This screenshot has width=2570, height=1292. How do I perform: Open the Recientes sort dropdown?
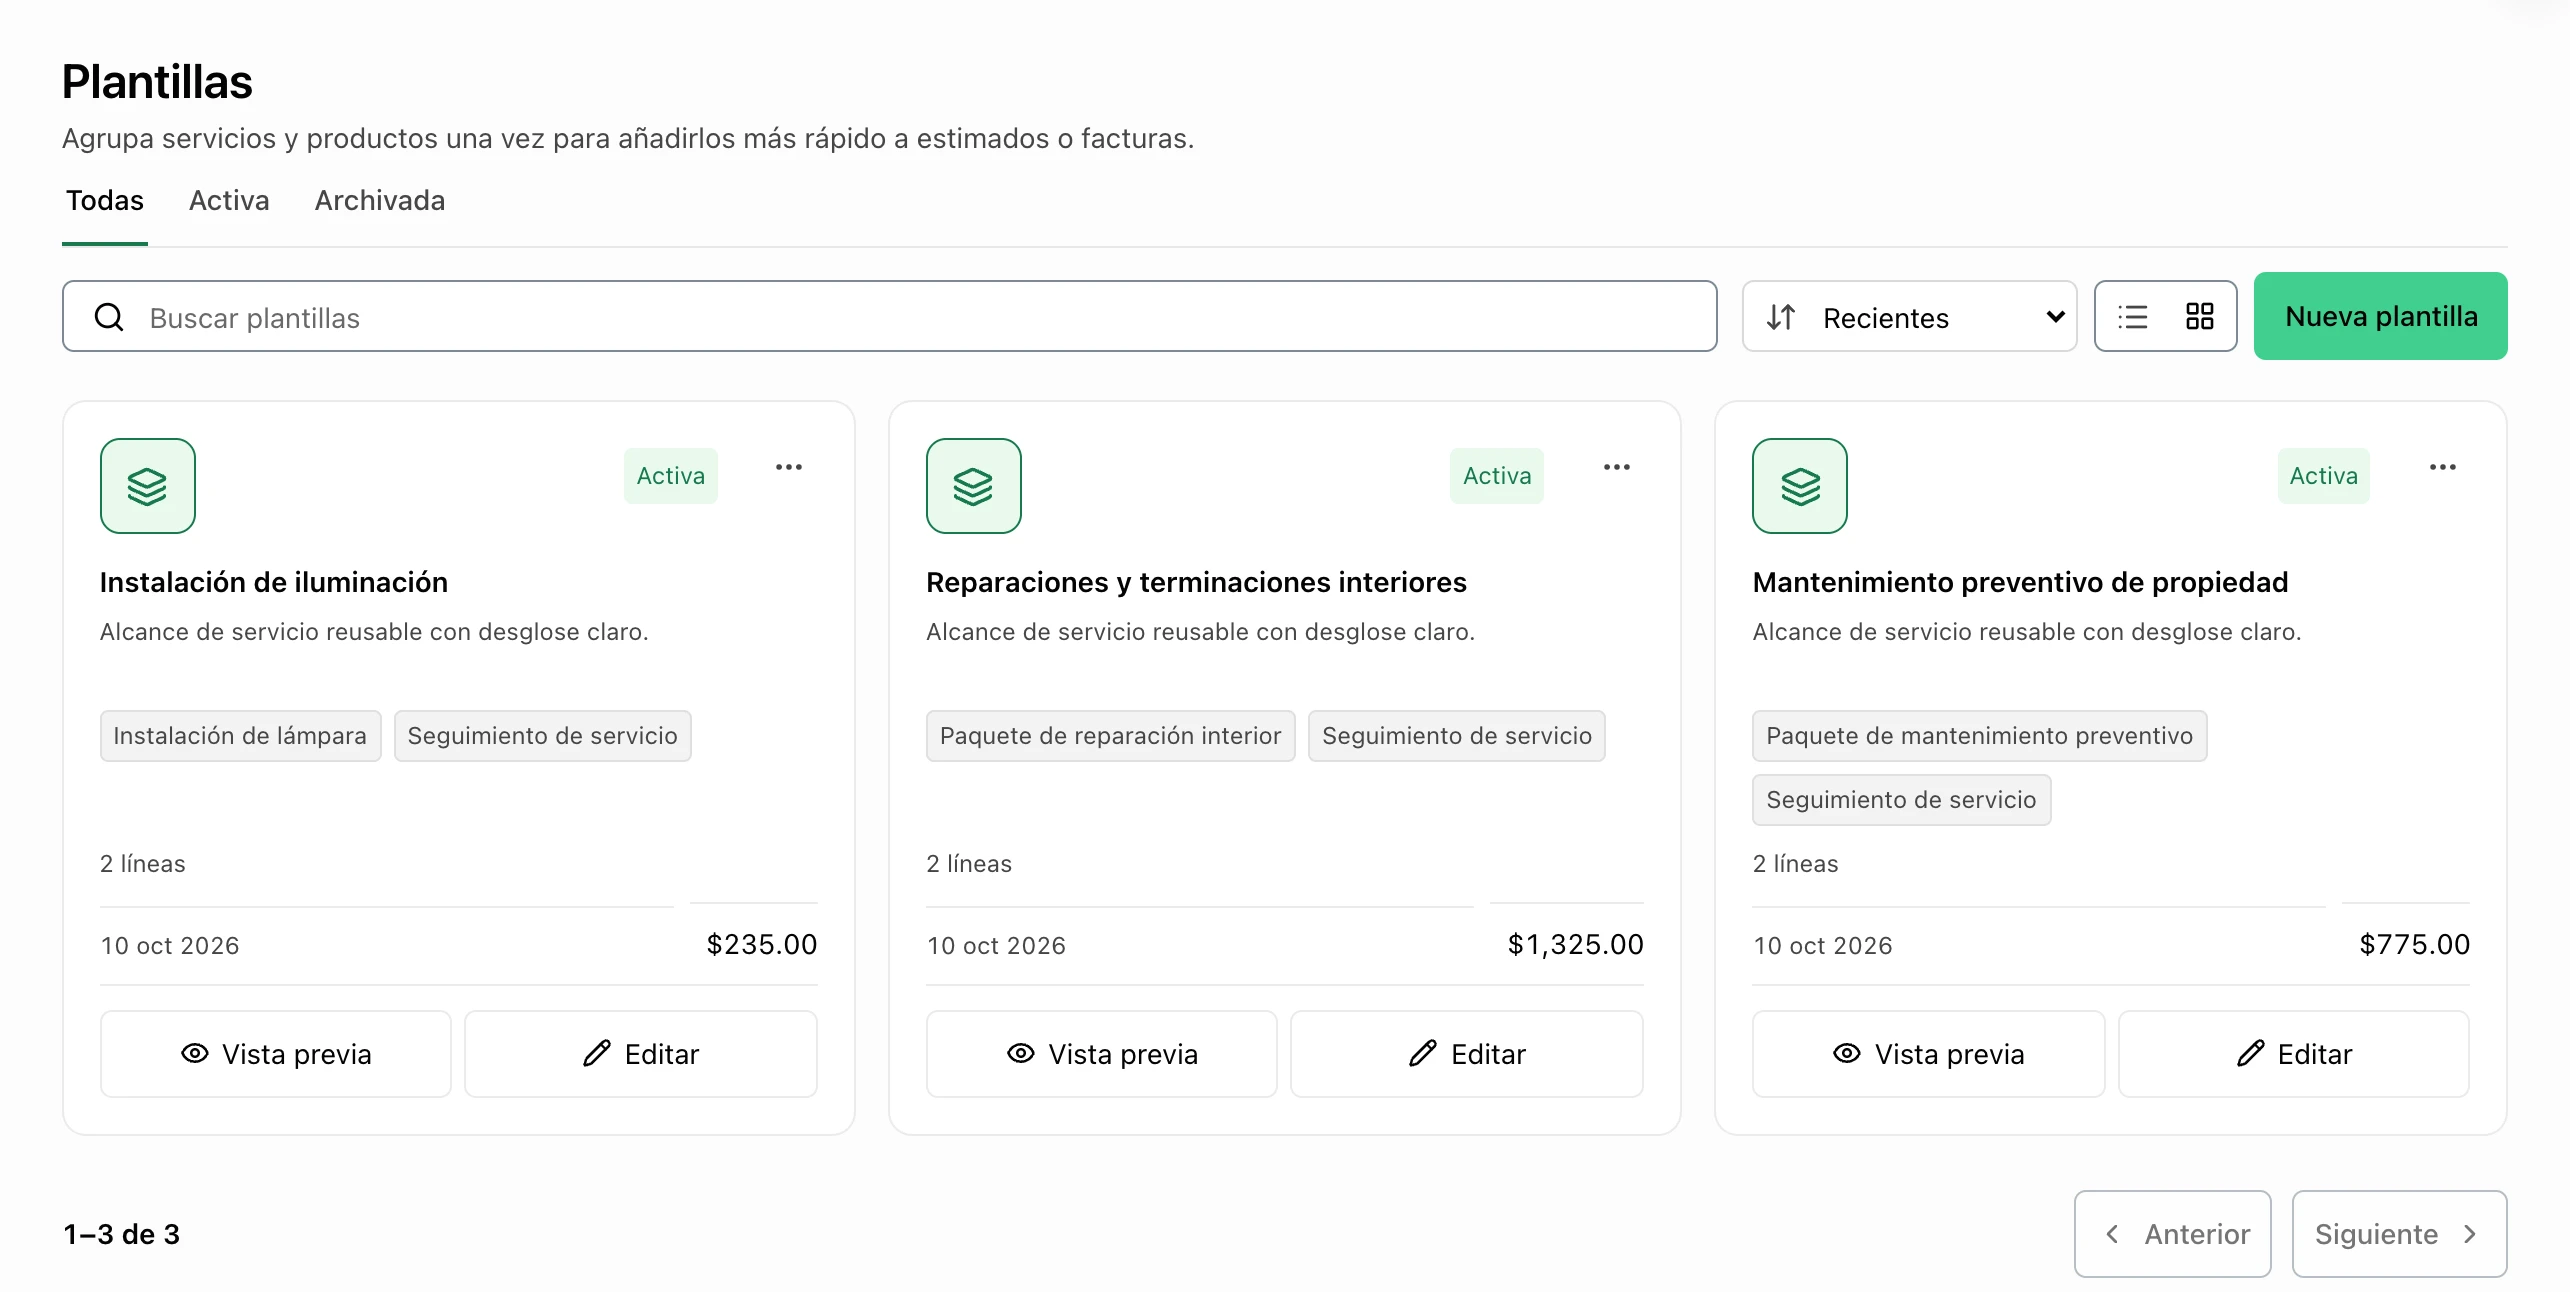pos(1909,317)
